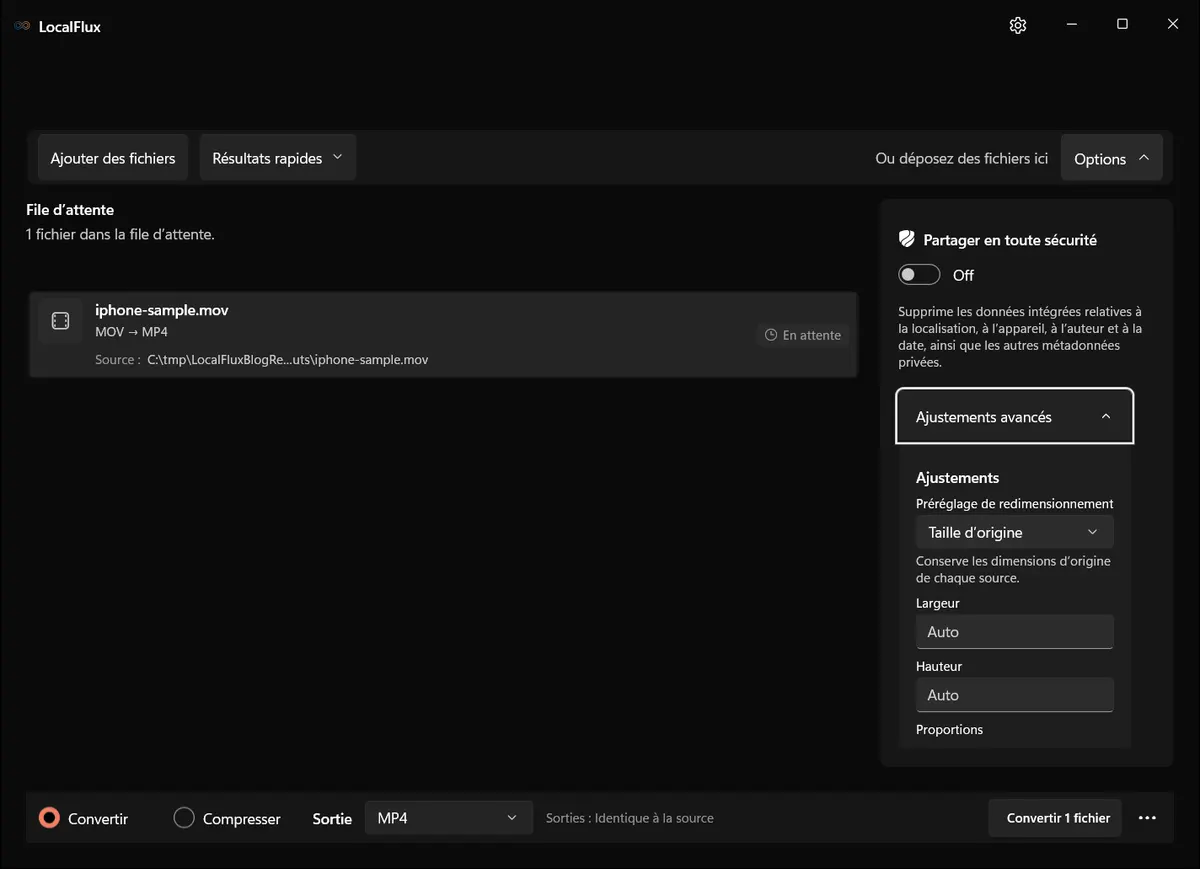Select the Compresser radio button
Image resolution: width=1200 pixels, height=869 pixels.
[x=184, y=818]
